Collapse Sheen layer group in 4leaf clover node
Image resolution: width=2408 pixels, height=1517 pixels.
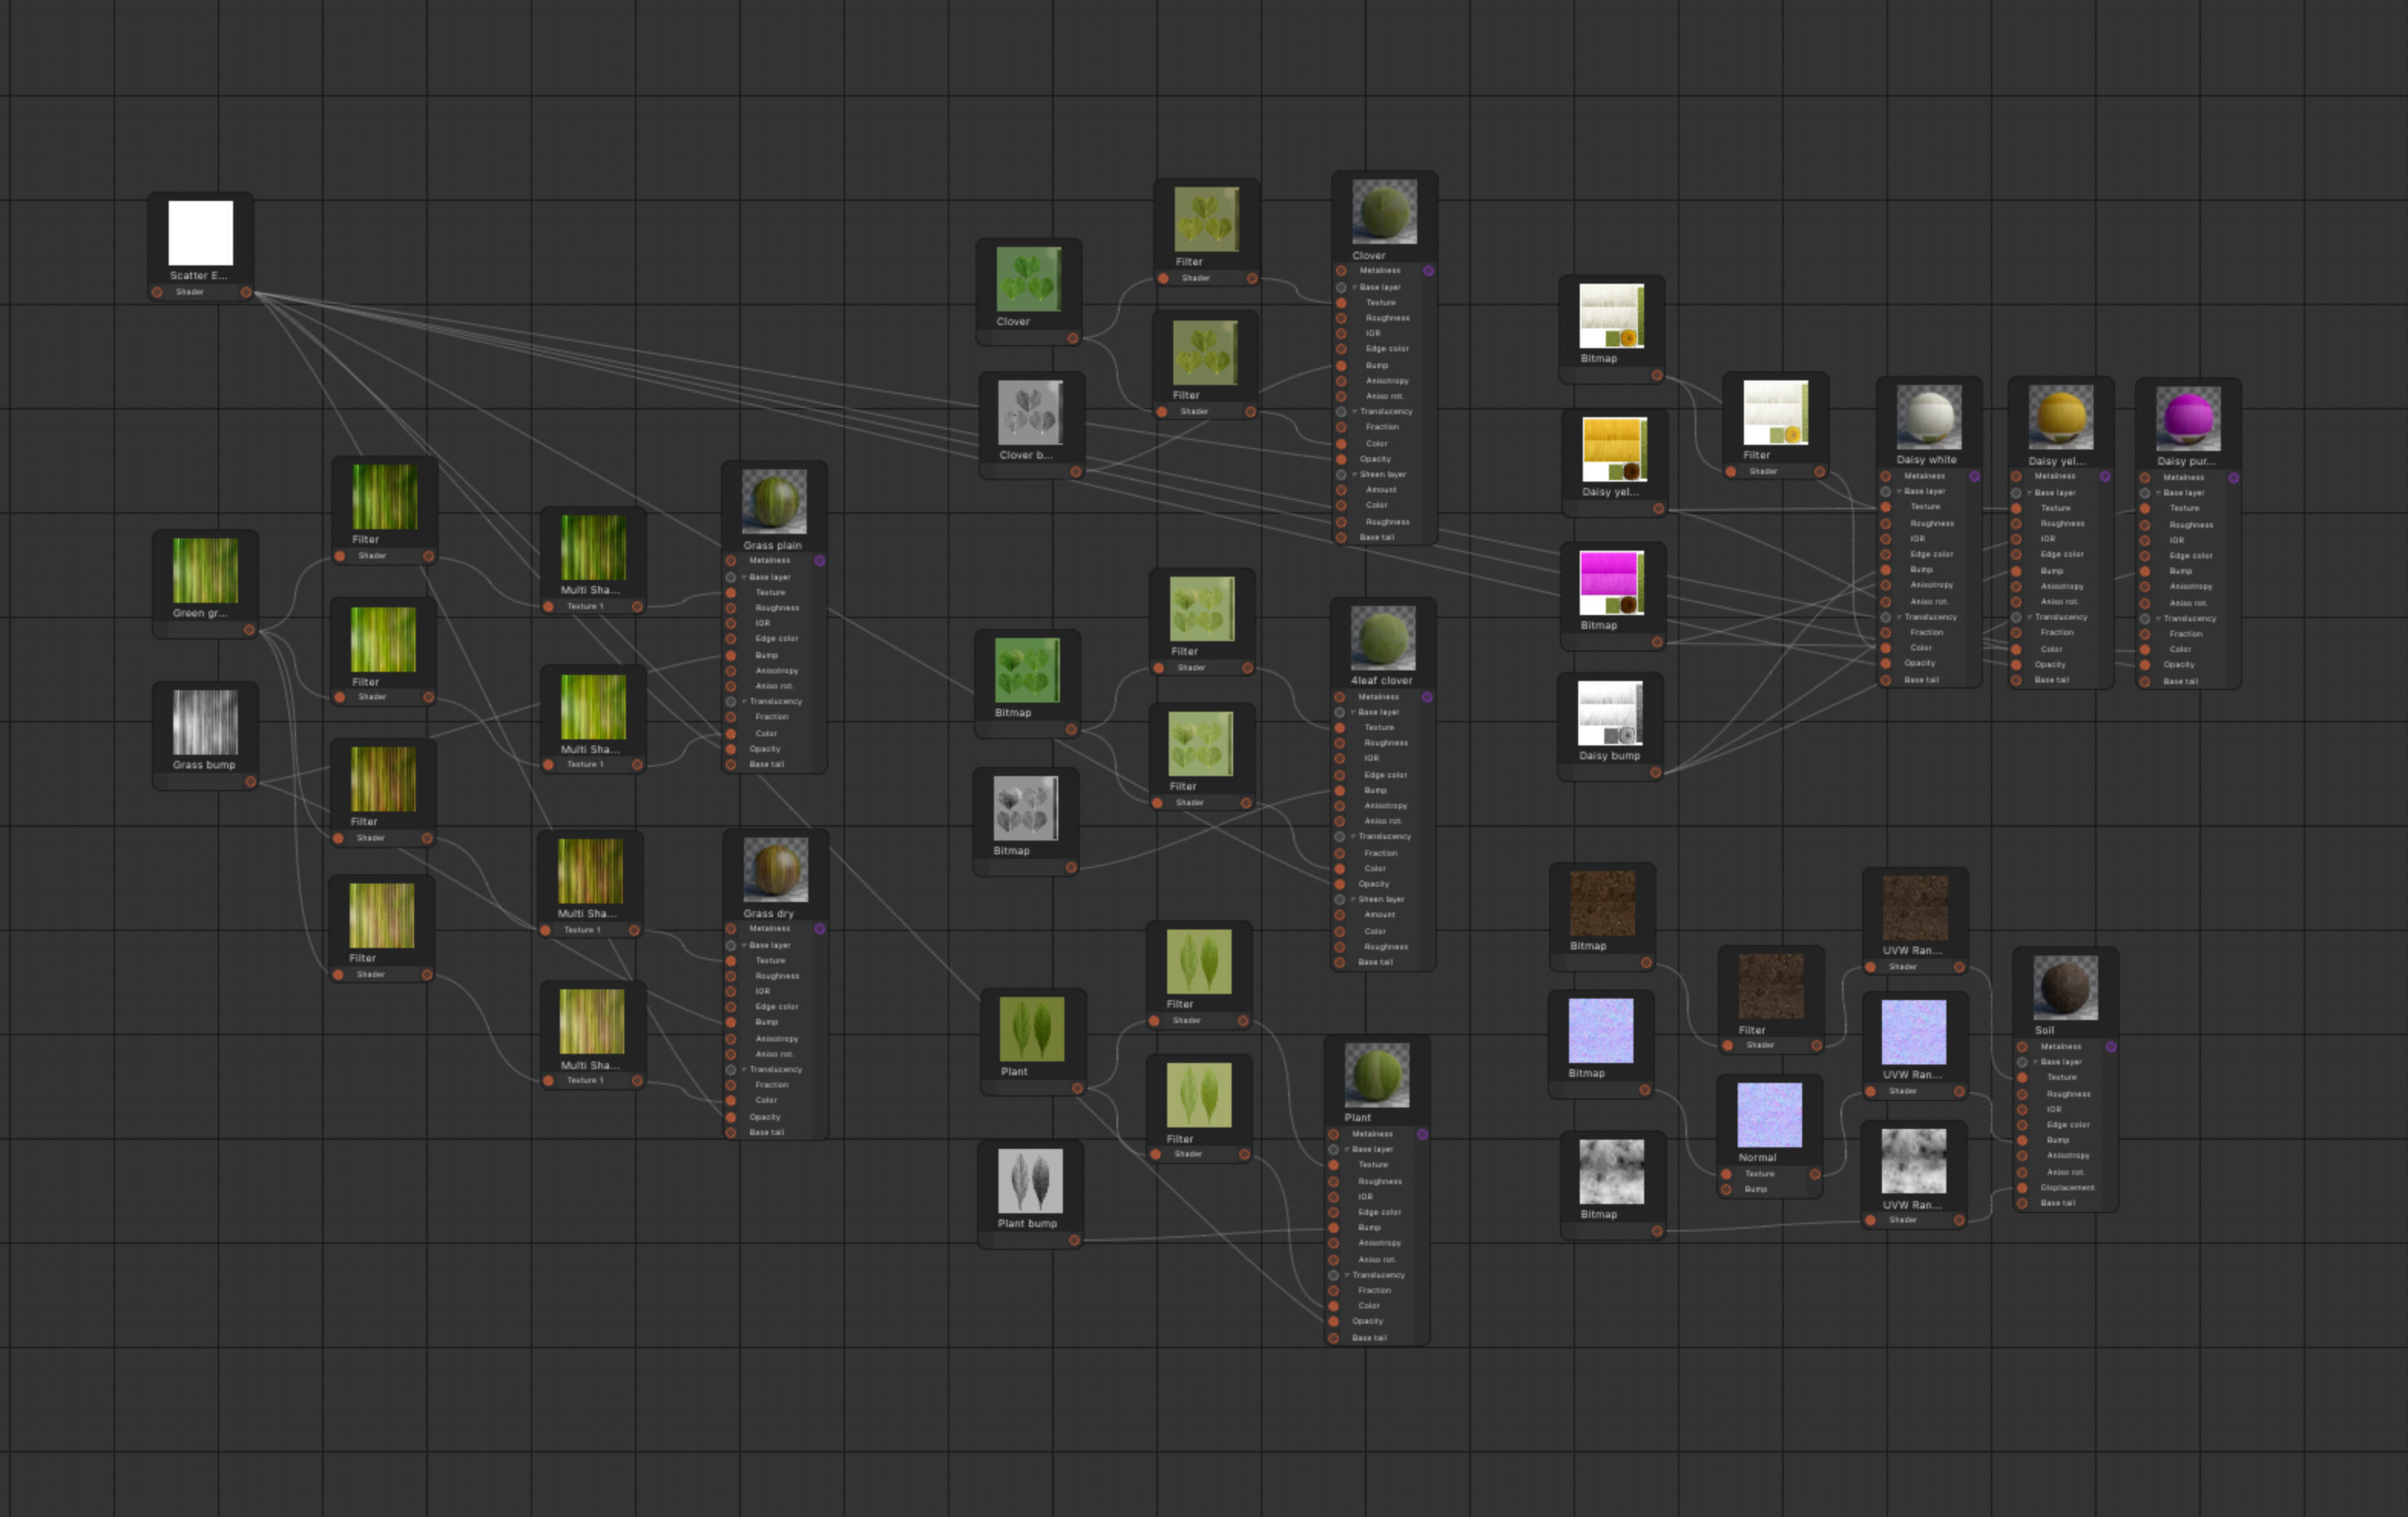pyautogui.click(x=1353, y=899)
